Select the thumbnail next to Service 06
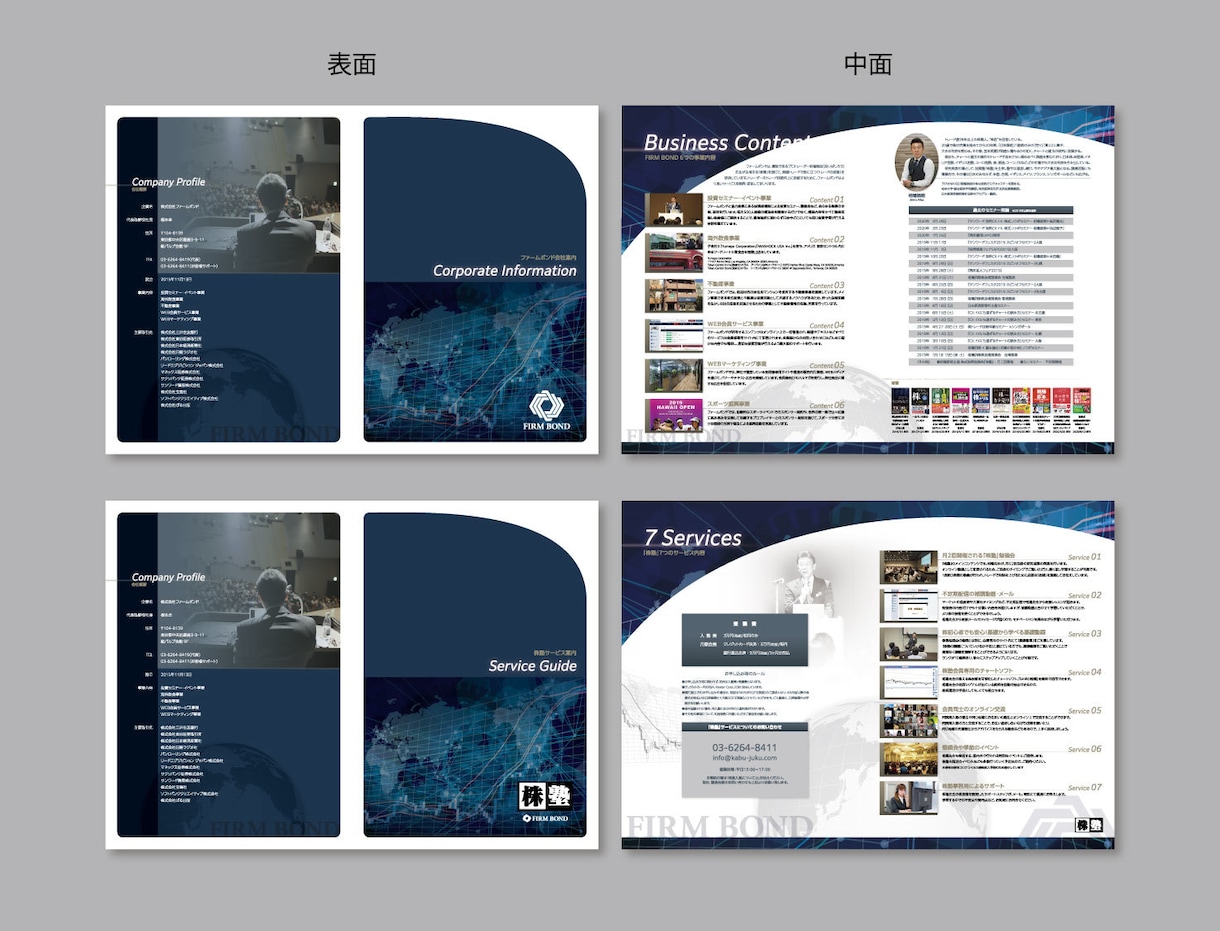This screenshot has width=1220, height=931. click(x=908, y=758)
